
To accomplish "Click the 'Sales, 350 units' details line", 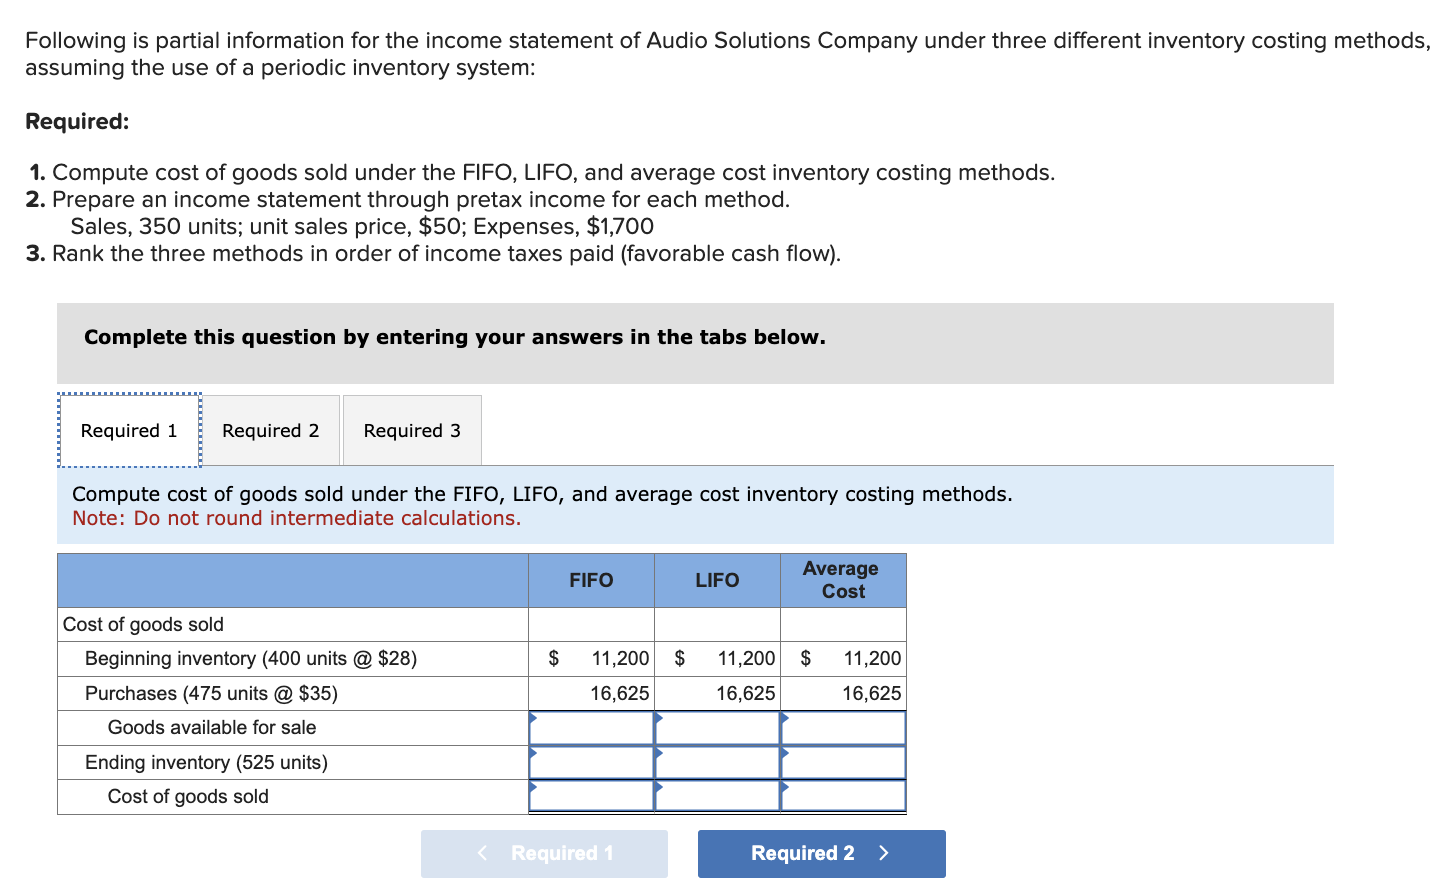I will [362, 226].
